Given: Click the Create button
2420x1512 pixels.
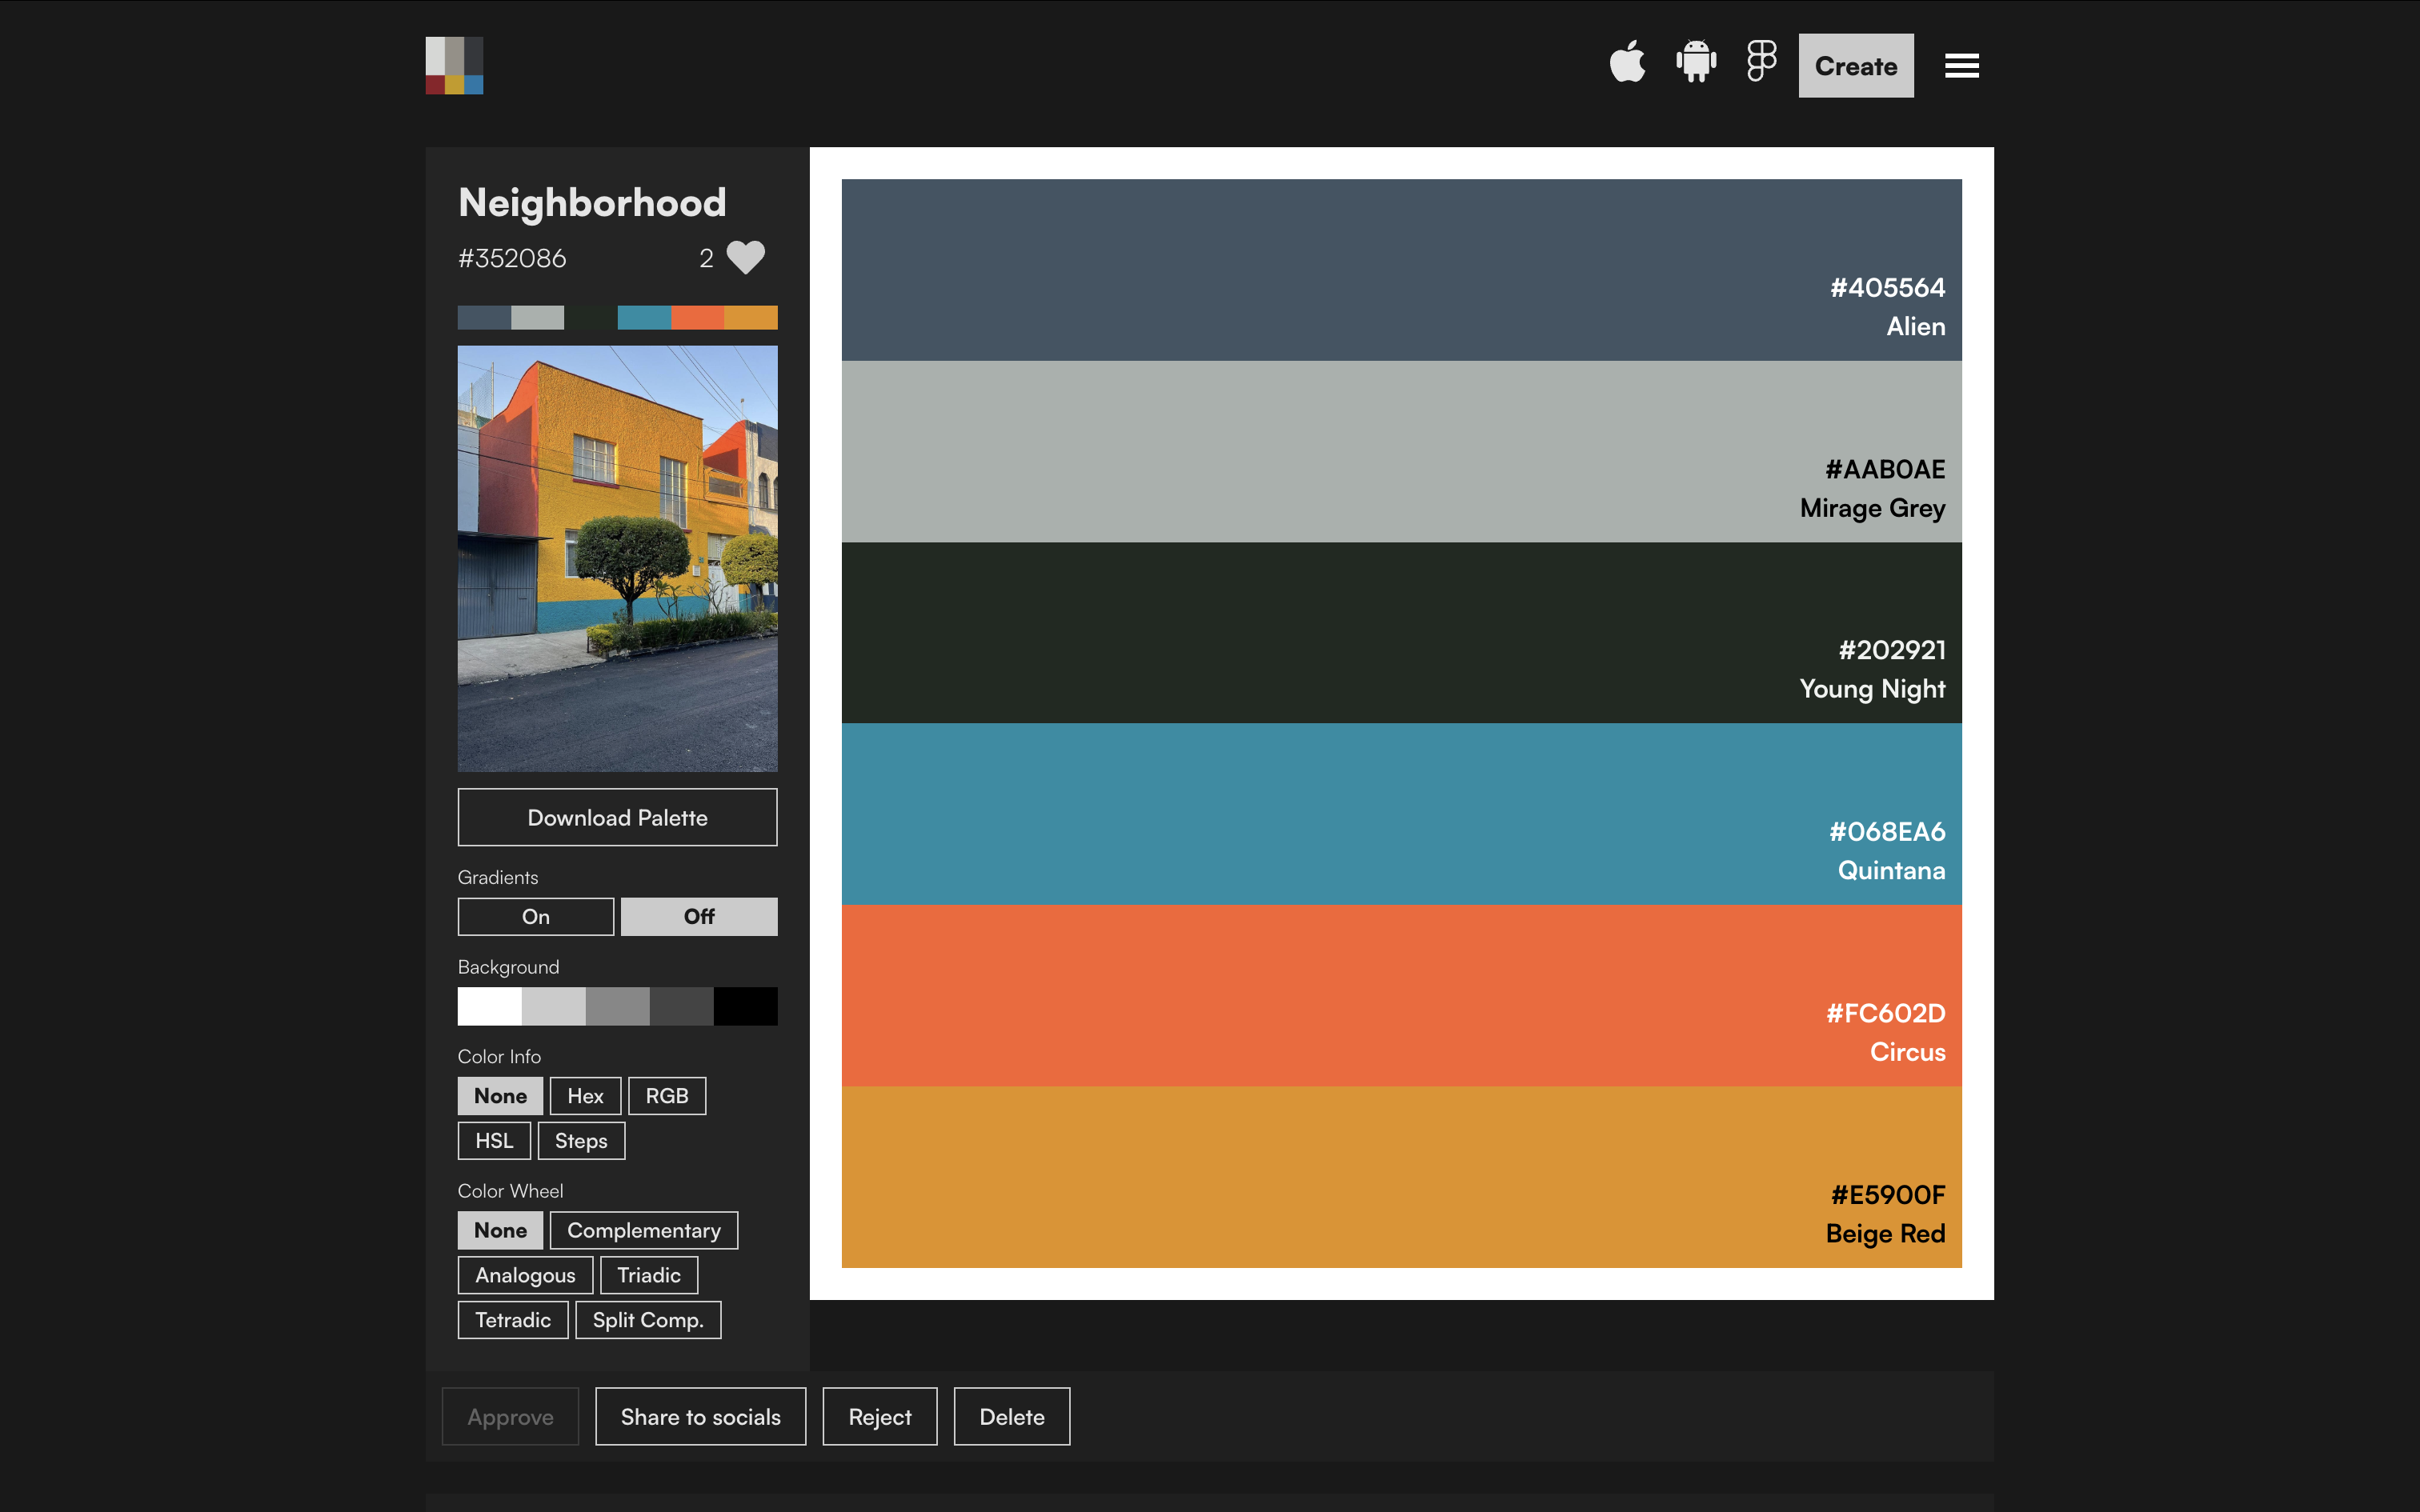Looking at the screenshot, I should coord(1855,66).
